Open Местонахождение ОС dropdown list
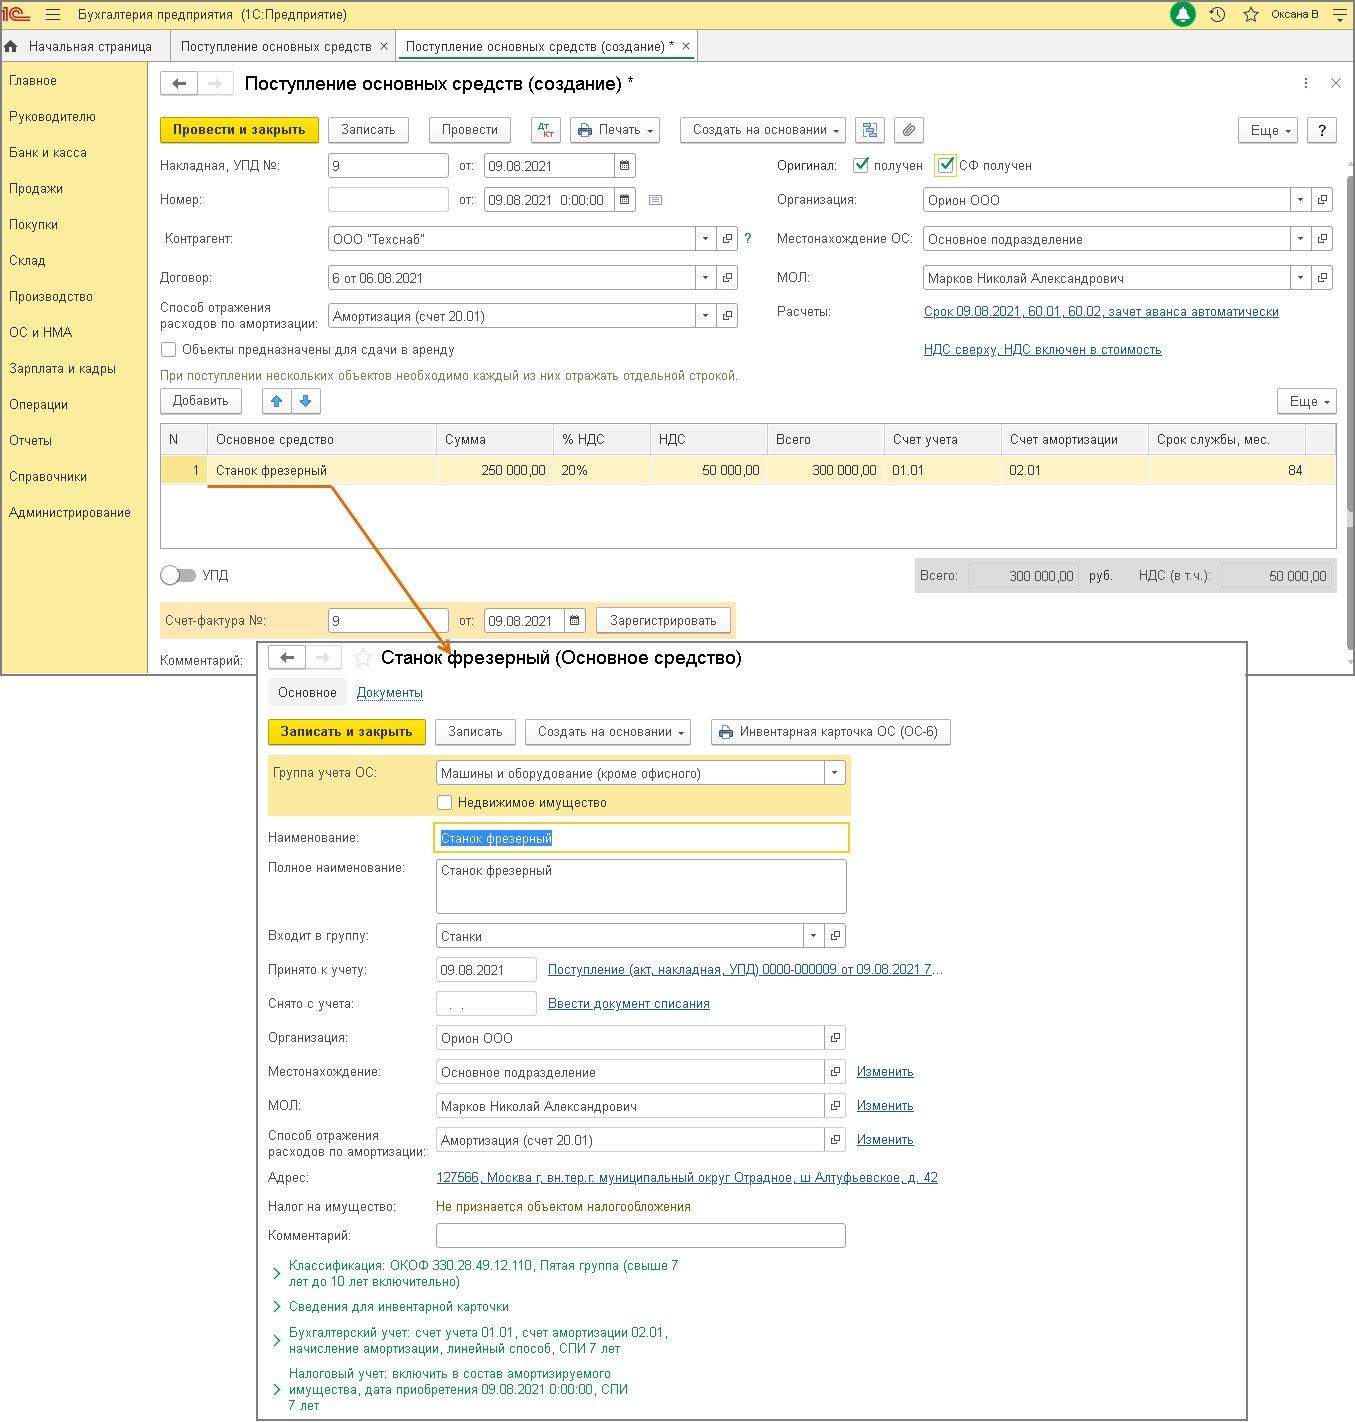 click(1300, 239)
